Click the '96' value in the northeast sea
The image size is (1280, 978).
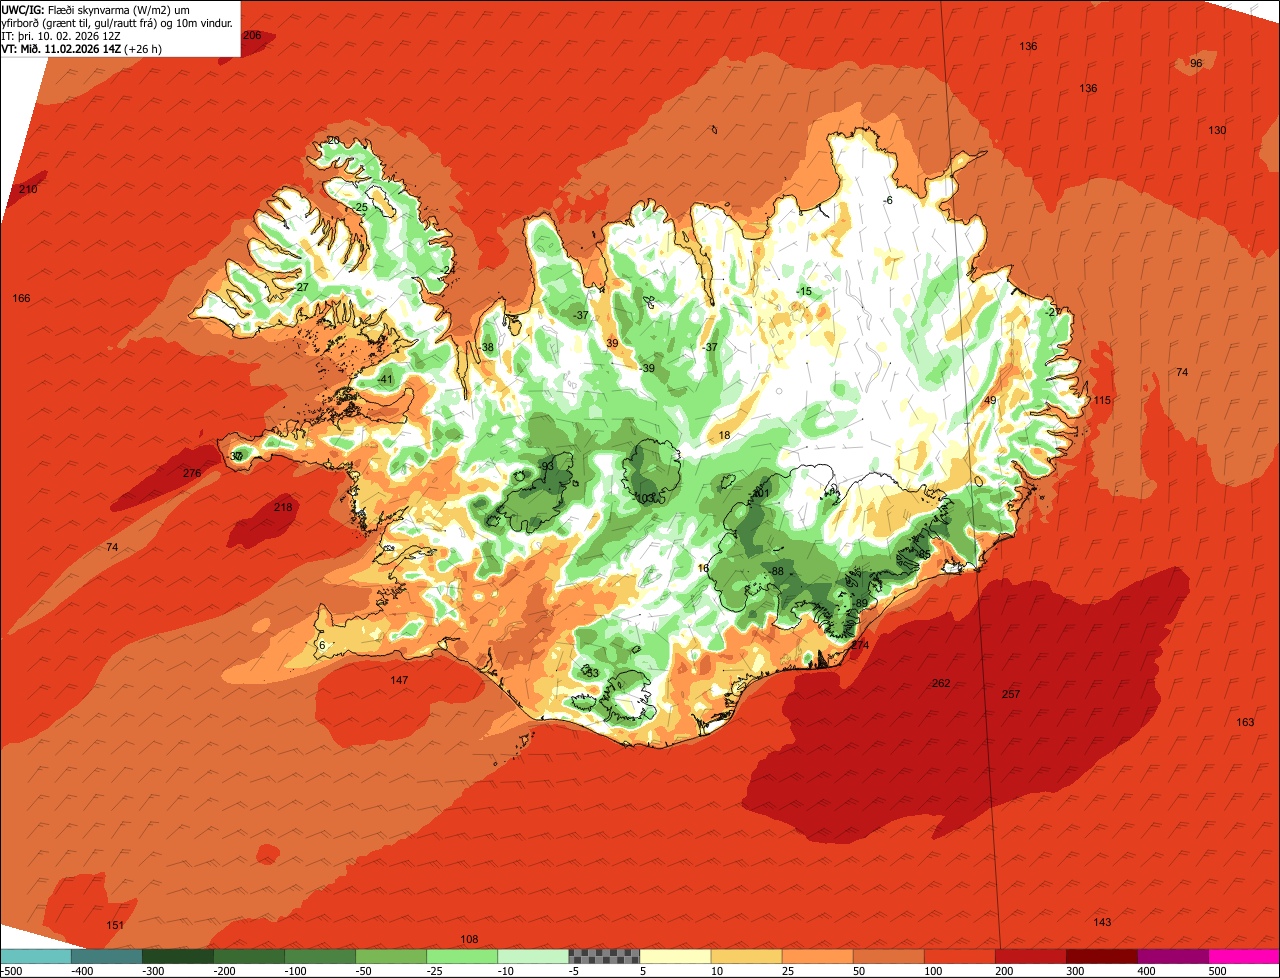coord(1196,63)
